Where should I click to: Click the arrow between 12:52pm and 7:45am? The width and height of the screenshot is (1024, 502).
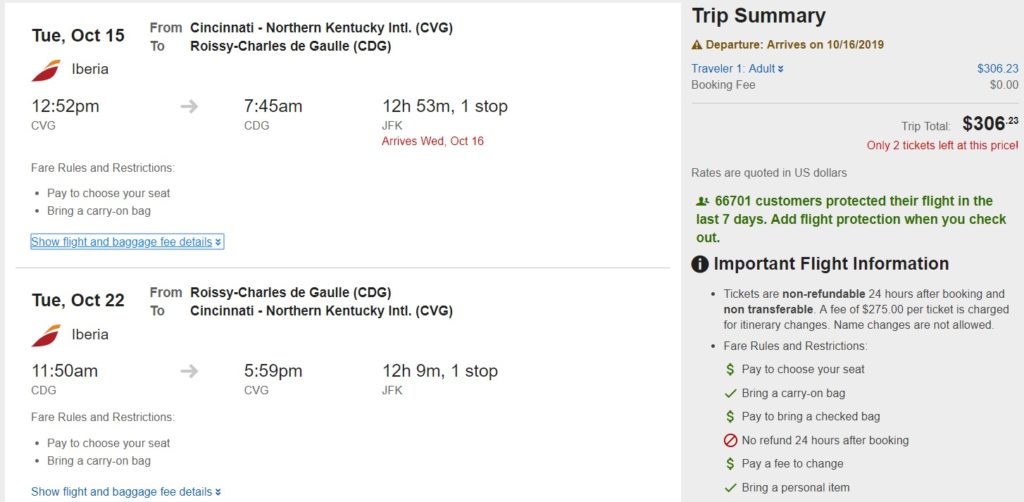[x=189, y=106]
